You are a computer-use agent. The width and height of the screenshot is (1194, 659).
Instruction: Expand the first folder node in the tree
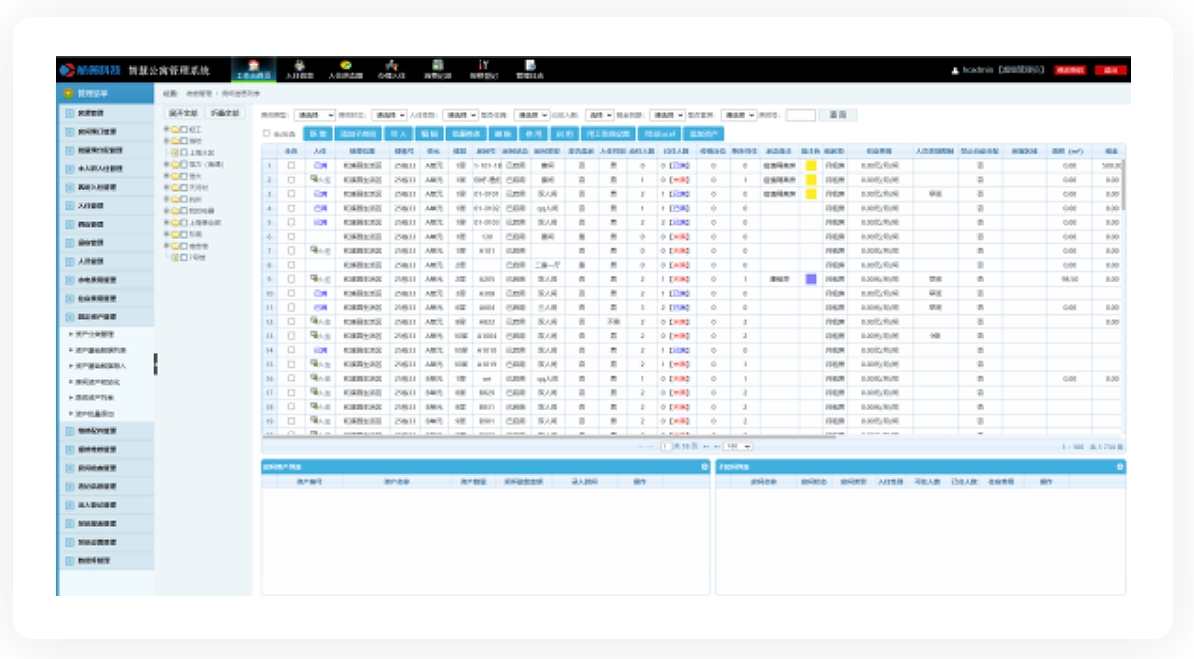click(x=165, y=130)
